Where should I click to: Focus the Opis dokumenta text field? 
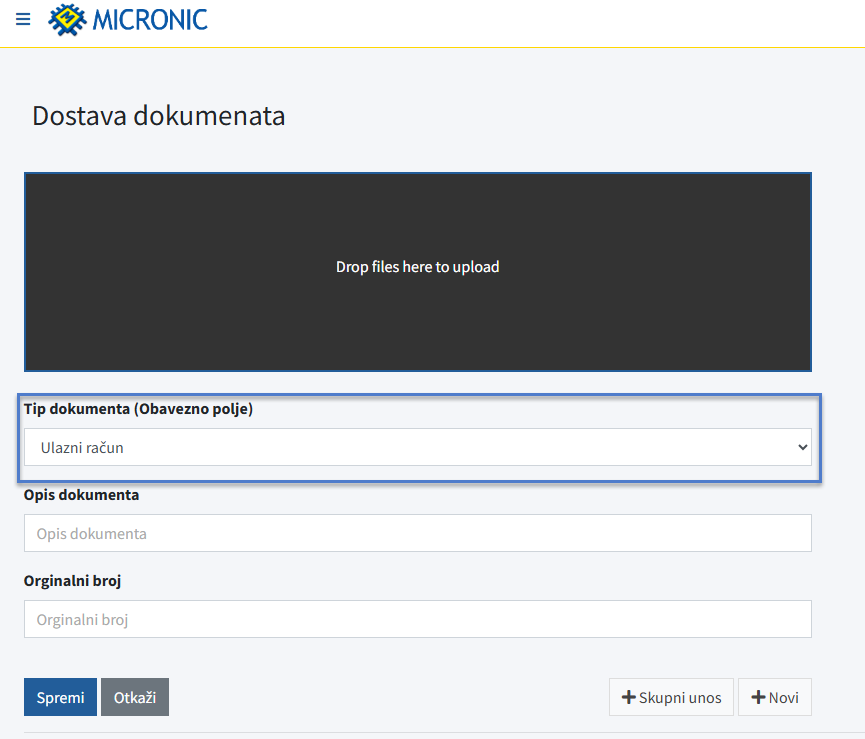coord(417,533)
